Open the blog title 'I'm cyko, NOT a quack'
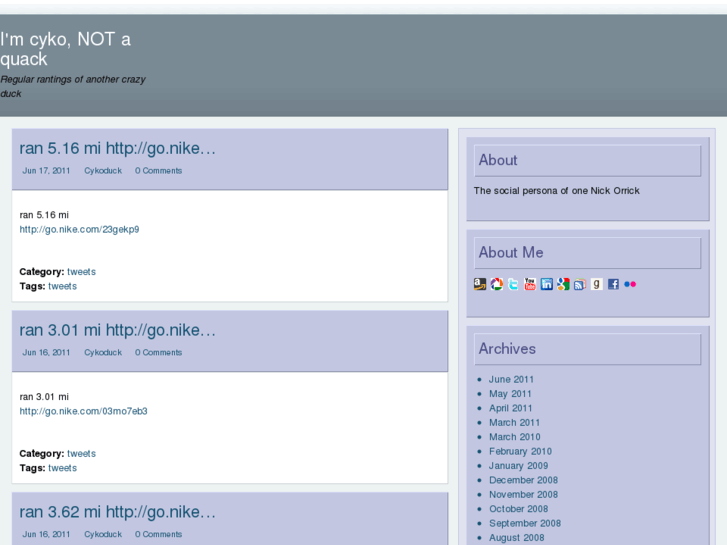Viewport: 727px width, 545px height. [x=65, y=49]
